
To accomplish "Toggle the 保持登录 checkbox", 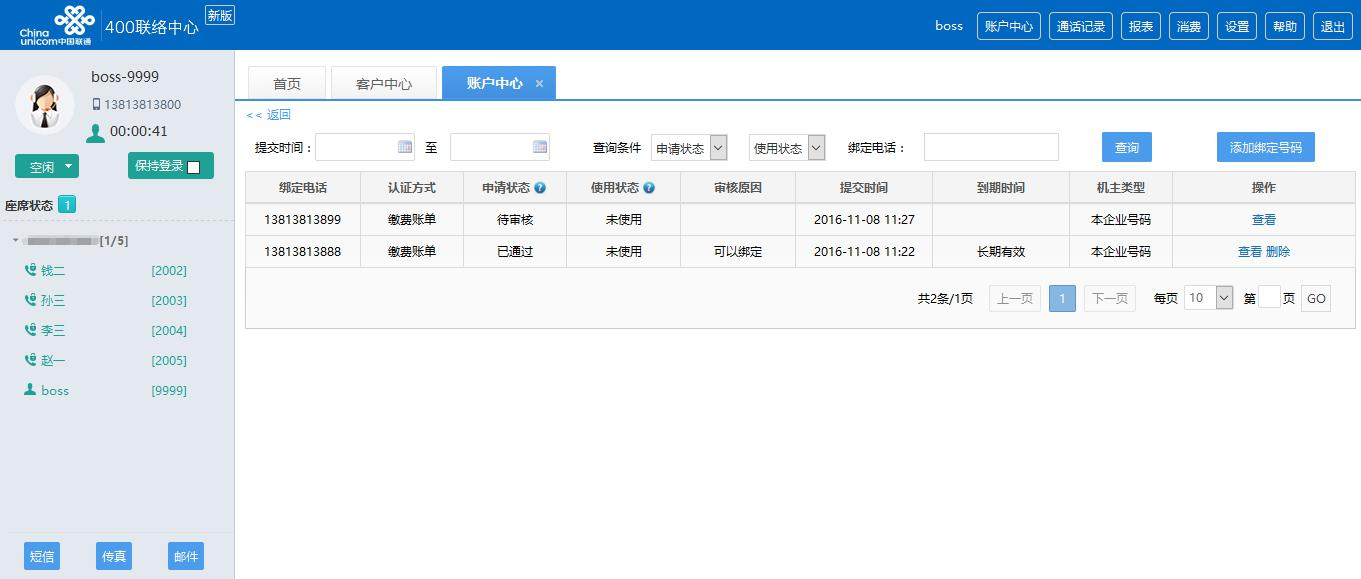I will coord(194,167).
